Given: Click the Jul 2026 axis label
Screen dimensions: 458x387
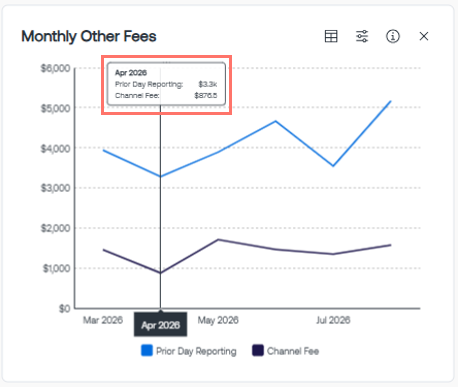Looking at the screenshot, I should click(x=333, y=320).
